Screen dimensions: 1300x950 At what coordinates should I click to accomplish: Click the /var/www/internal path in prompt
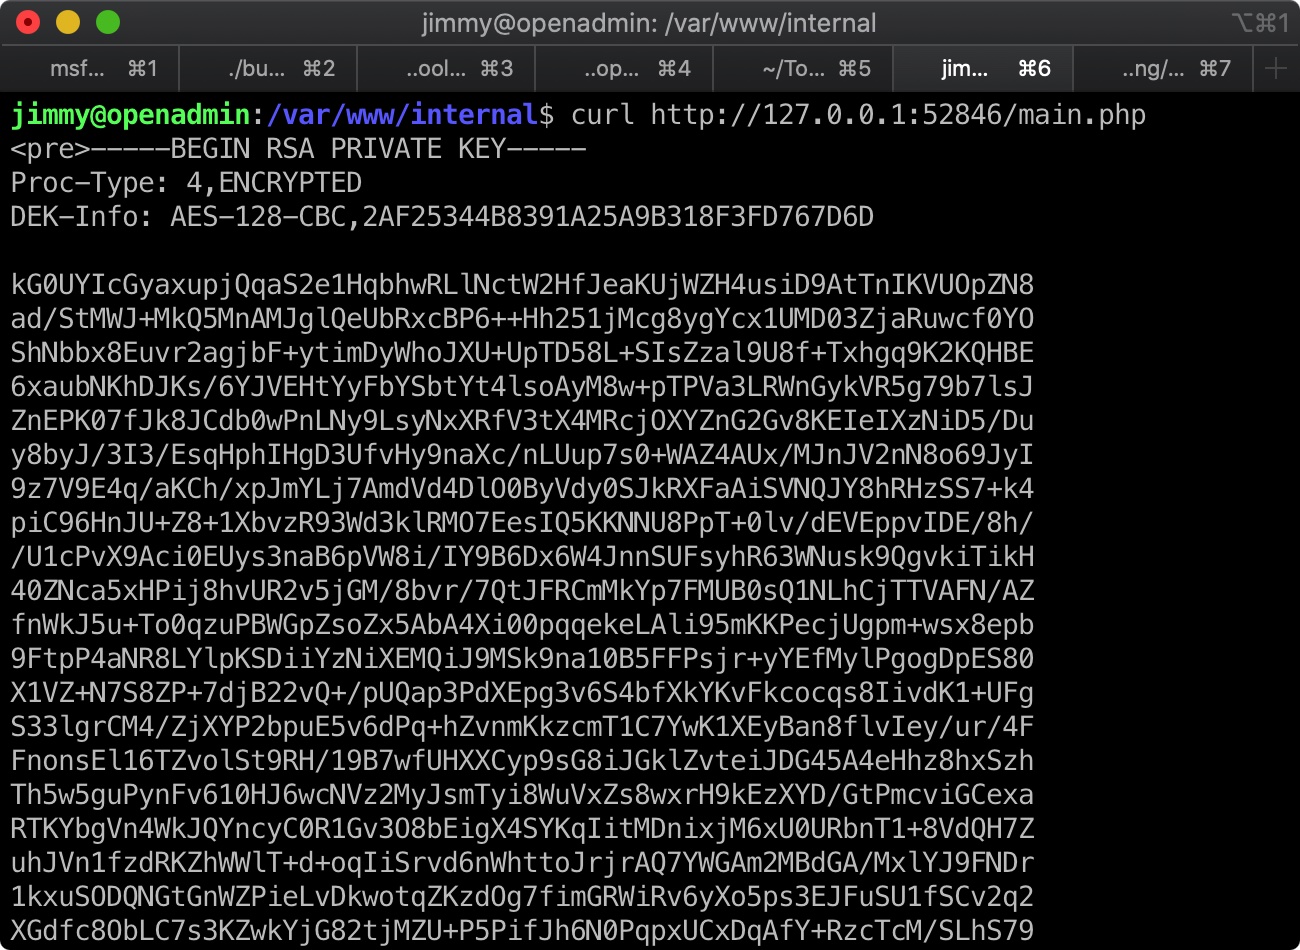pos(403,115)
